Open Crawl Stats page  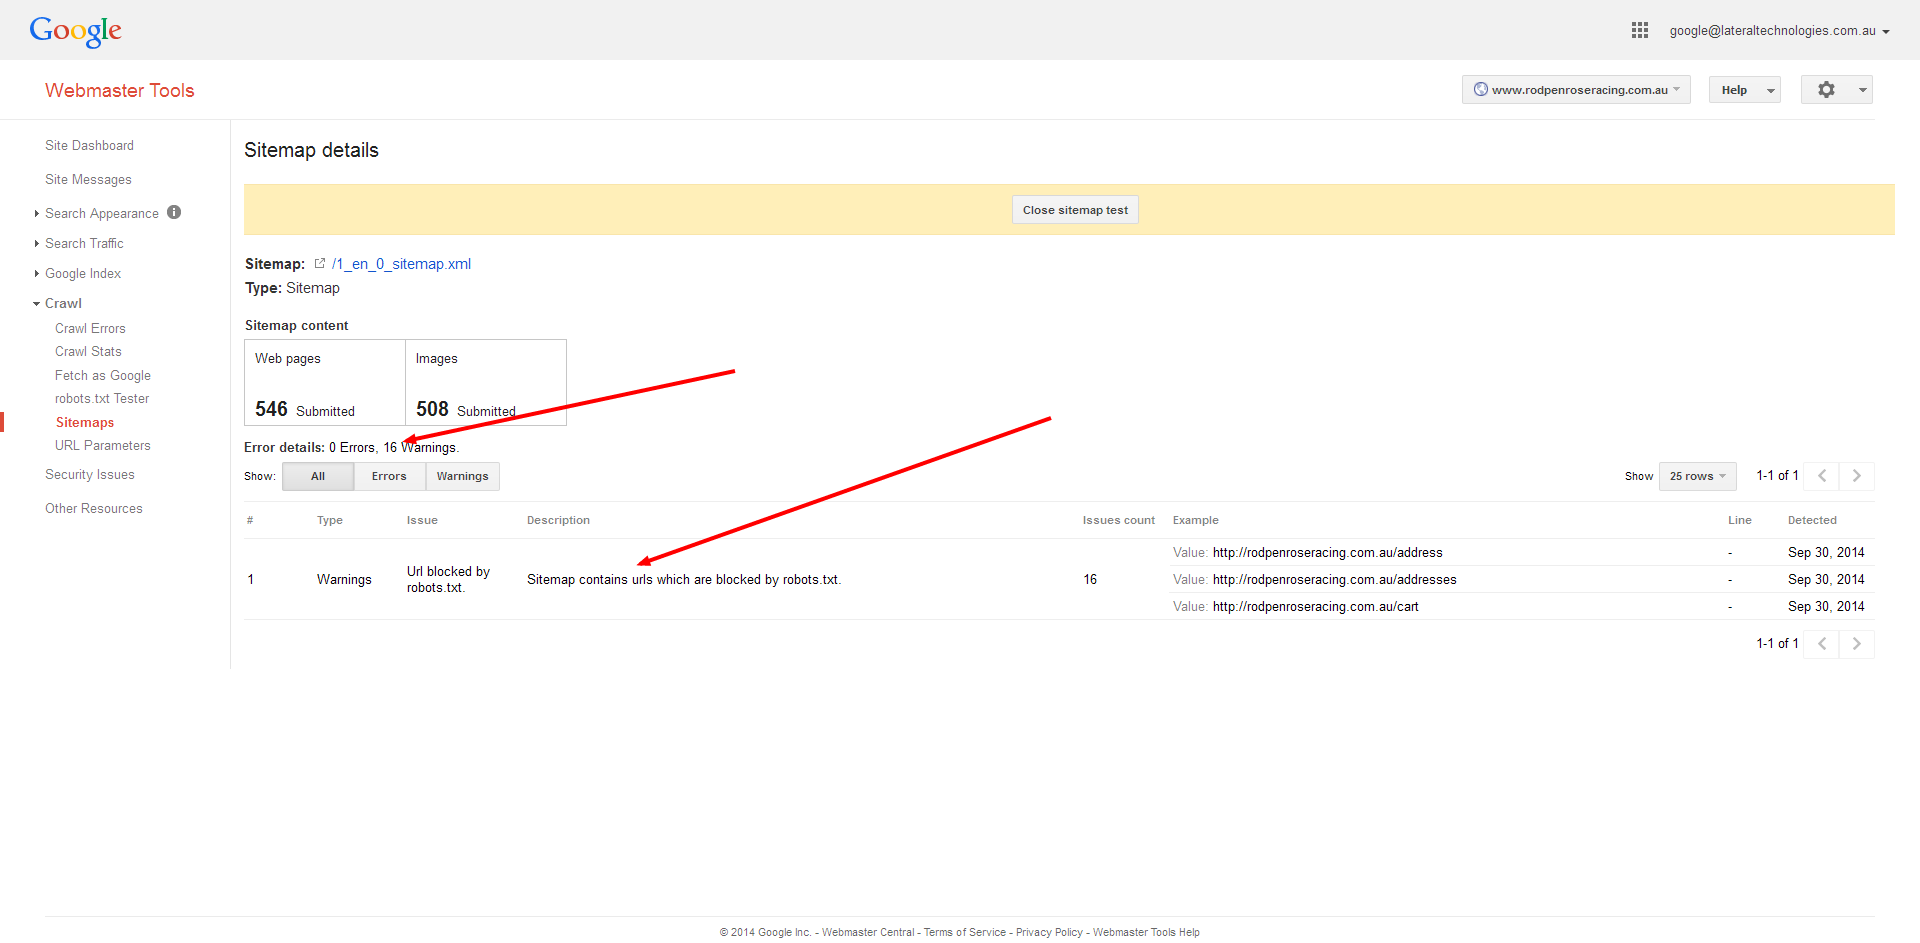(88, 351)
